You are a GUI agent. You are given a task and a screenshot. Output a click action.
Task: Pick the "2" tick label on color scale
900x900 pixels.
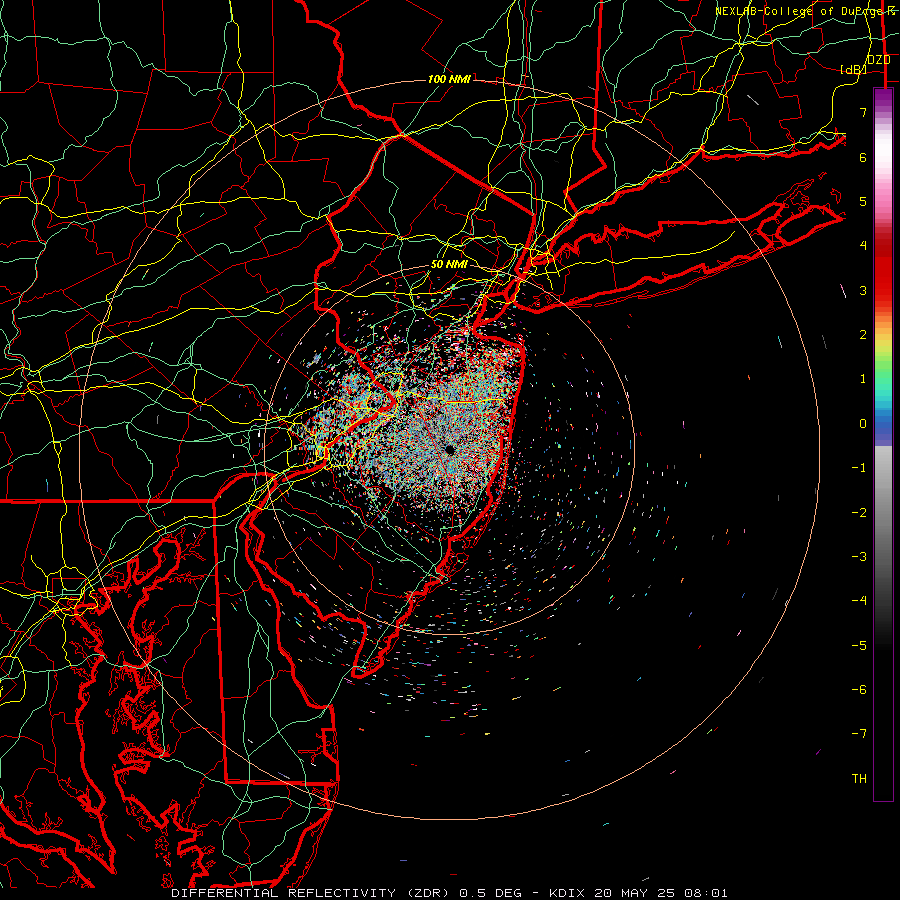[x=863, y=335]
